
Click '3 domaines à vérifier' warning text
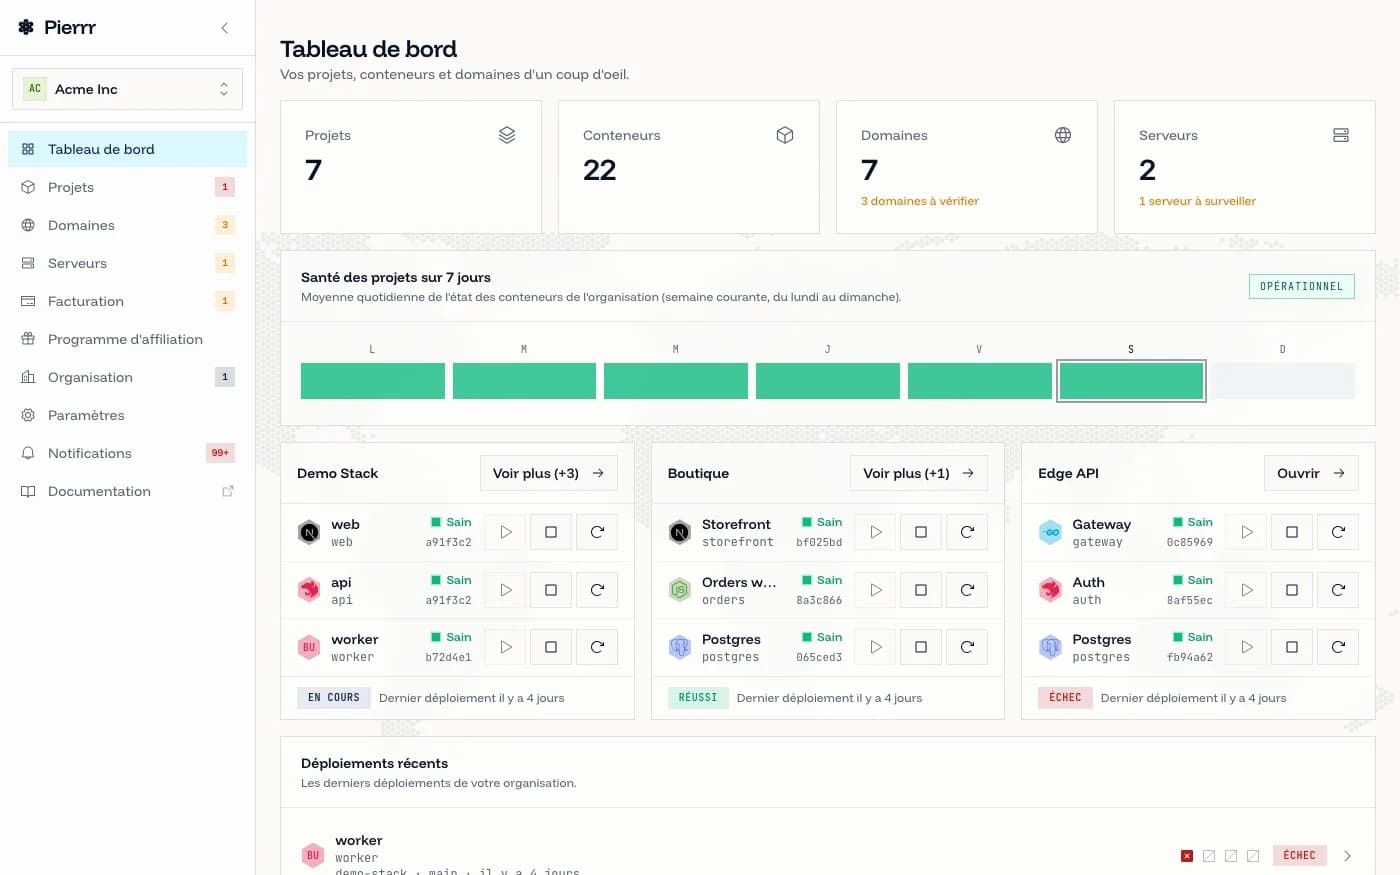919,201
